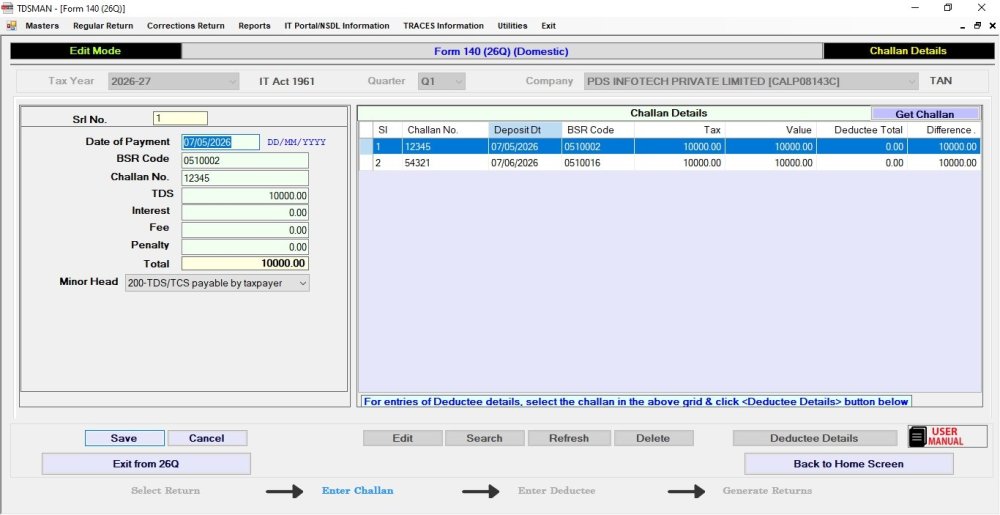
Task: Click the Challan No. input field
Action: click(x=245, y=178)
